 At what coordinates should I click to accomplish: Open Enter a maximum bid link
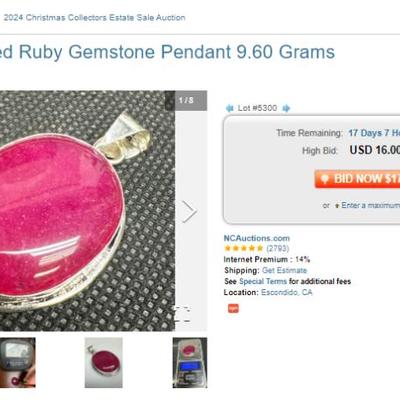coord(371,205)
